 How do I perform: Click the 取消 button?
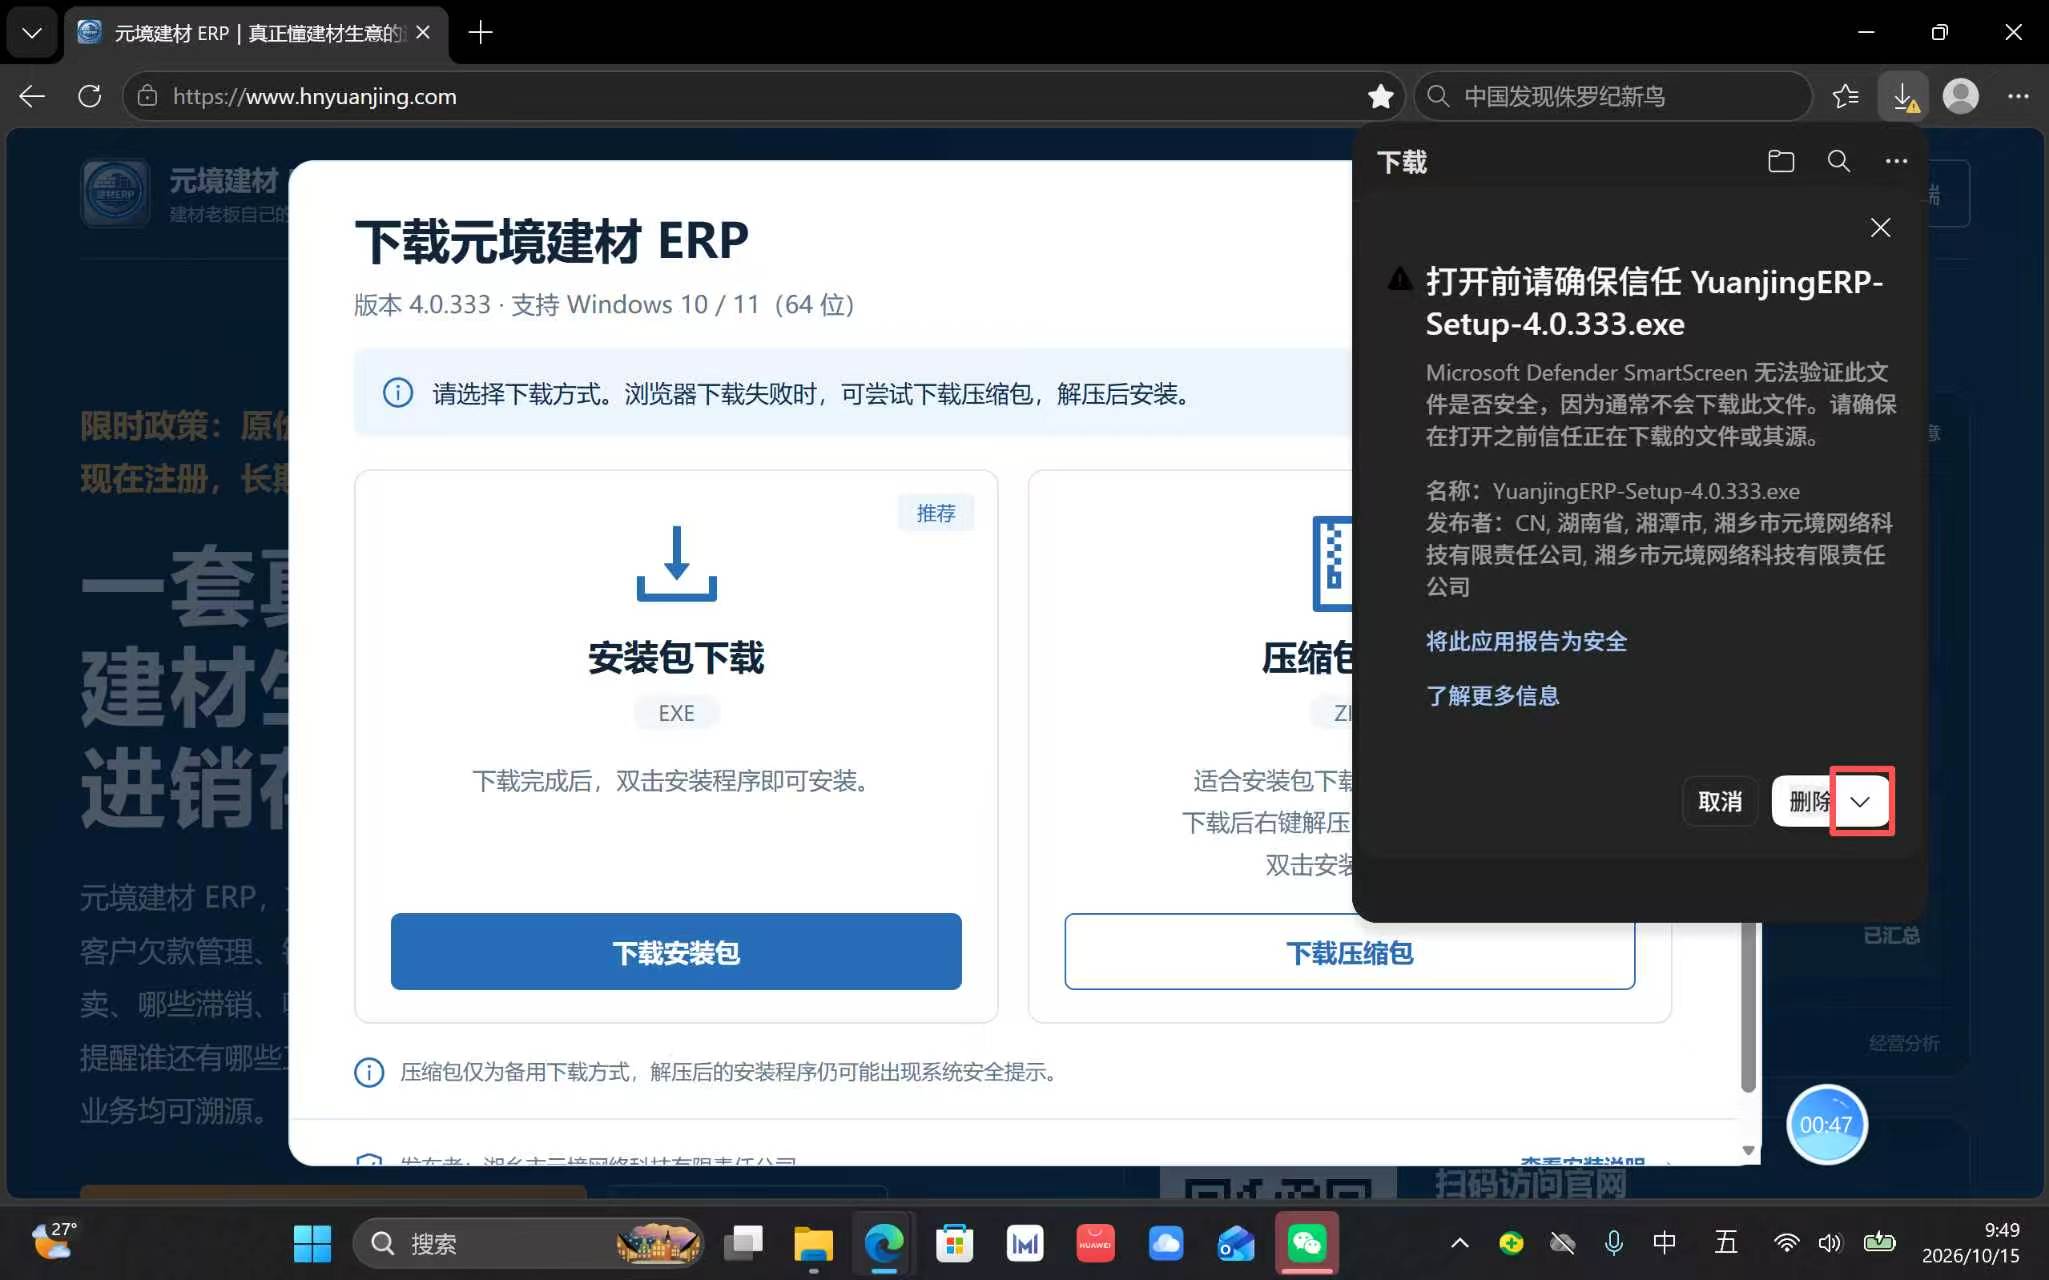click(x=1720, y=801)
